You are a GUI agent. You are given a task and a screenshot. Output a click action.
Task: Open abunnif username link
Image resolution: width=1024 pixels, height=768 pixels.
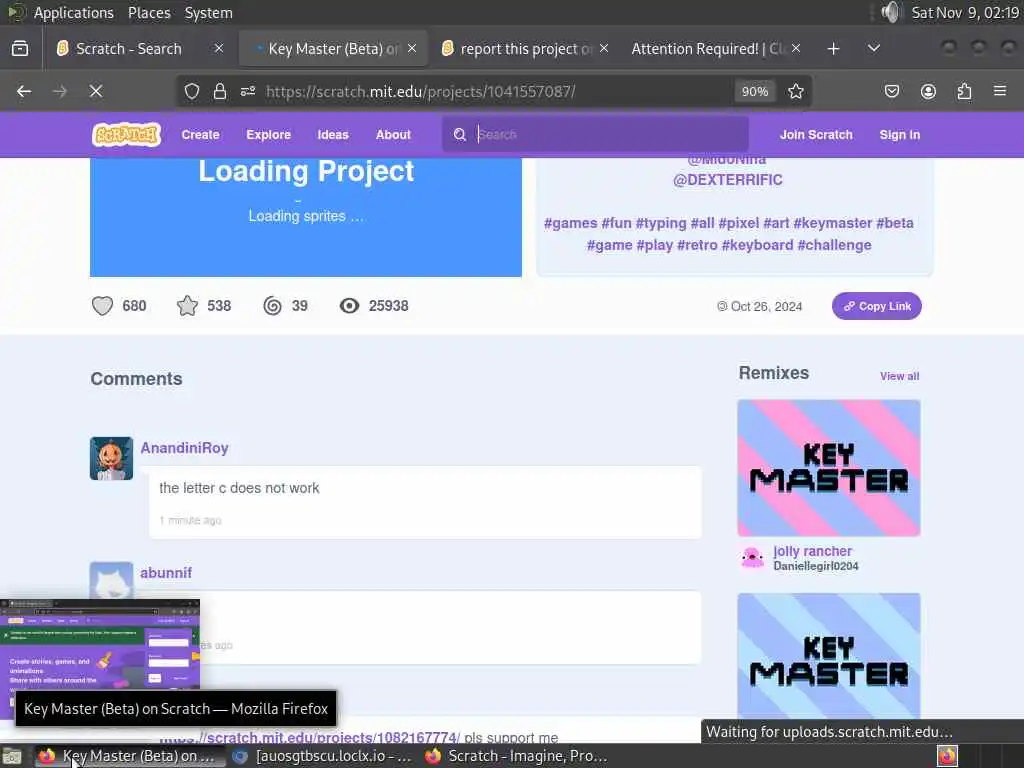point(166,573)
